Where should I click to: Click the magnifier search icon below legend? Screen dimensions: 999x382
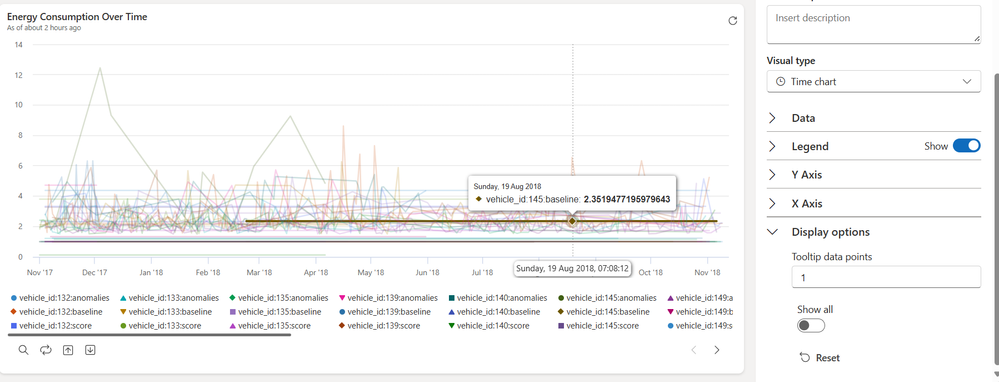(23, 350)
